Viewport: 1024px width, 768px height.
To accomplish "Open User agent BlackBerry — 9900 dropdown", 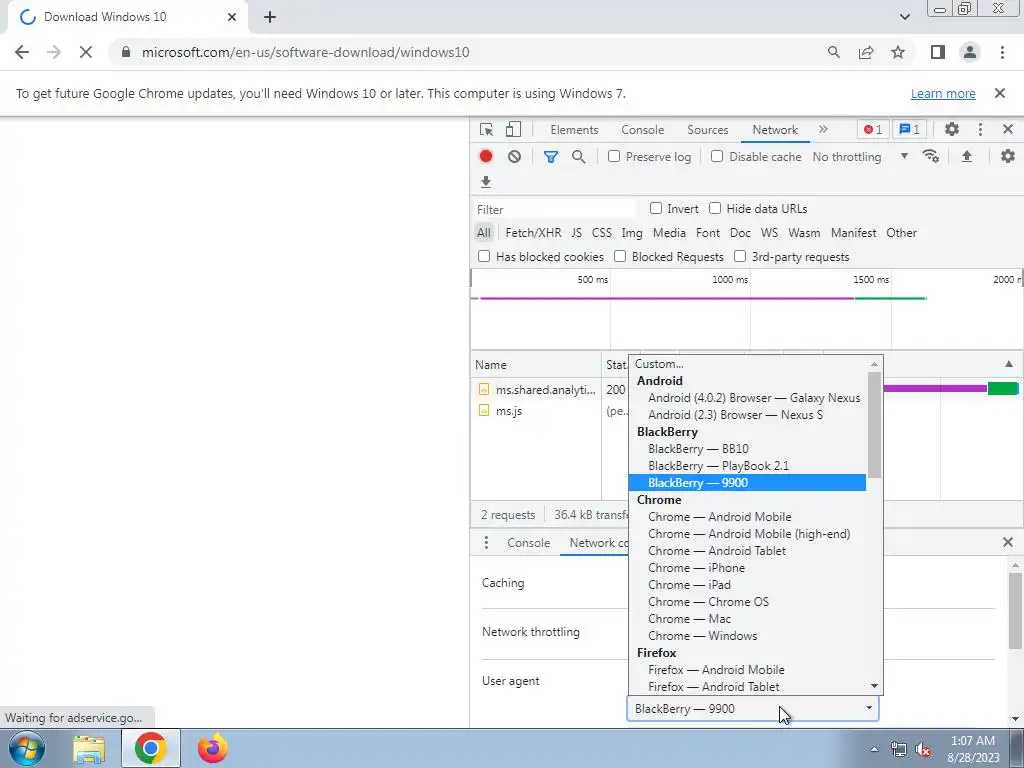I will point(753,709).
